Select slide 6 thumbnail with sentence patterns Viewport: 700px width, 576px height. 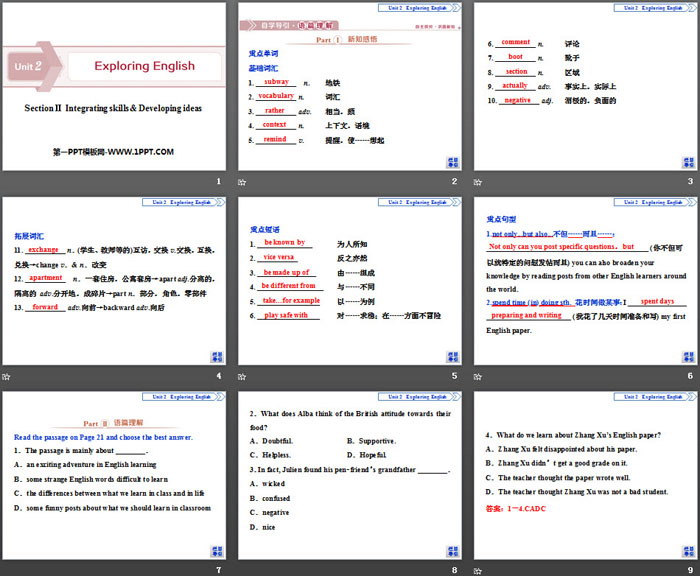click(585, 281)
